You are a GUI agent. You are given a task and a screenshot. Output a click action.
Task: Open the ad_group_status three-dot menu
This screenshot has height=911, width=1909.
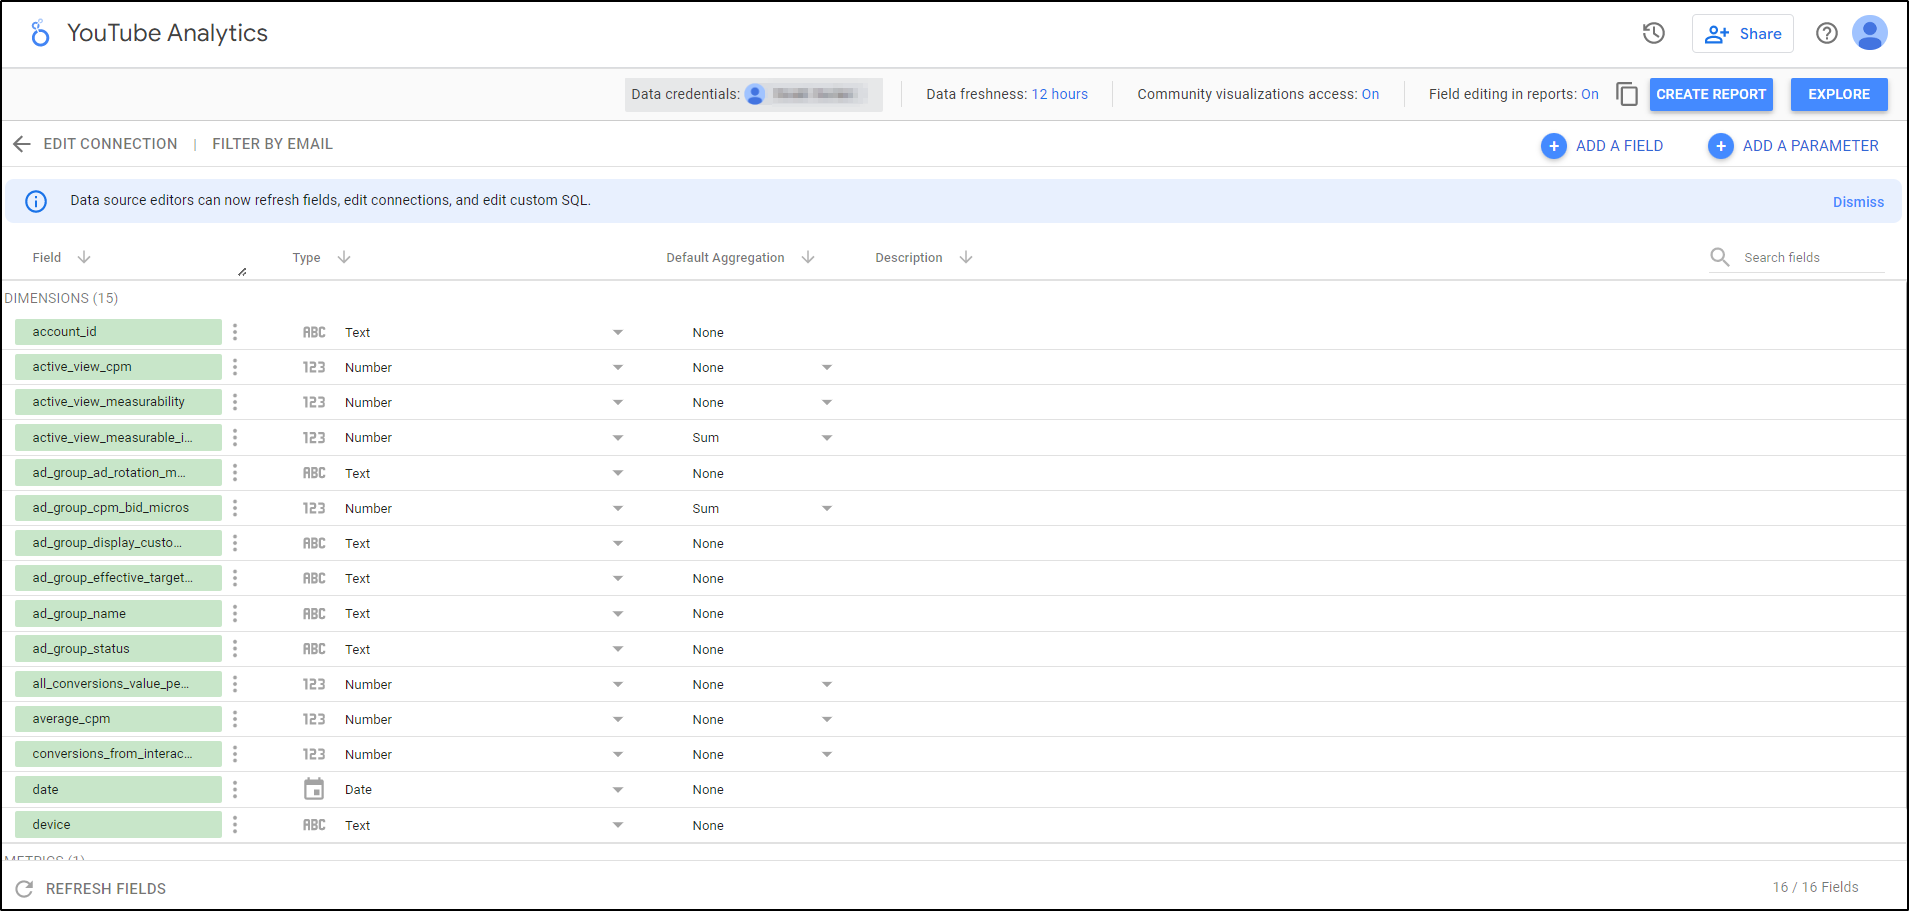(x=235, y=649)
